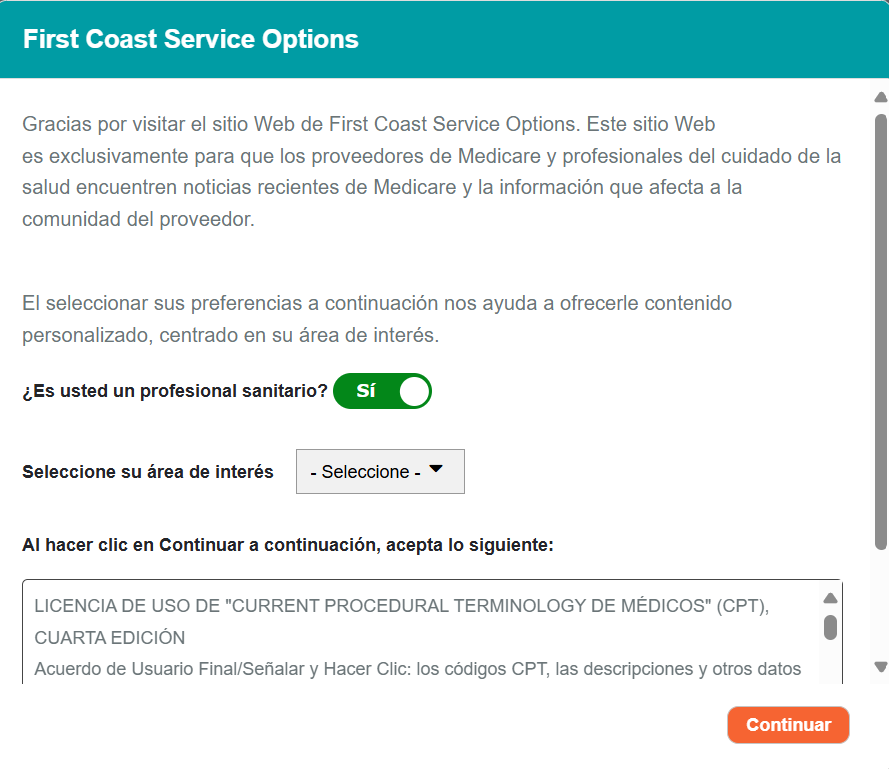
Task: Click the 'First Coast Service Options' header title
Action: pos(190,39)
